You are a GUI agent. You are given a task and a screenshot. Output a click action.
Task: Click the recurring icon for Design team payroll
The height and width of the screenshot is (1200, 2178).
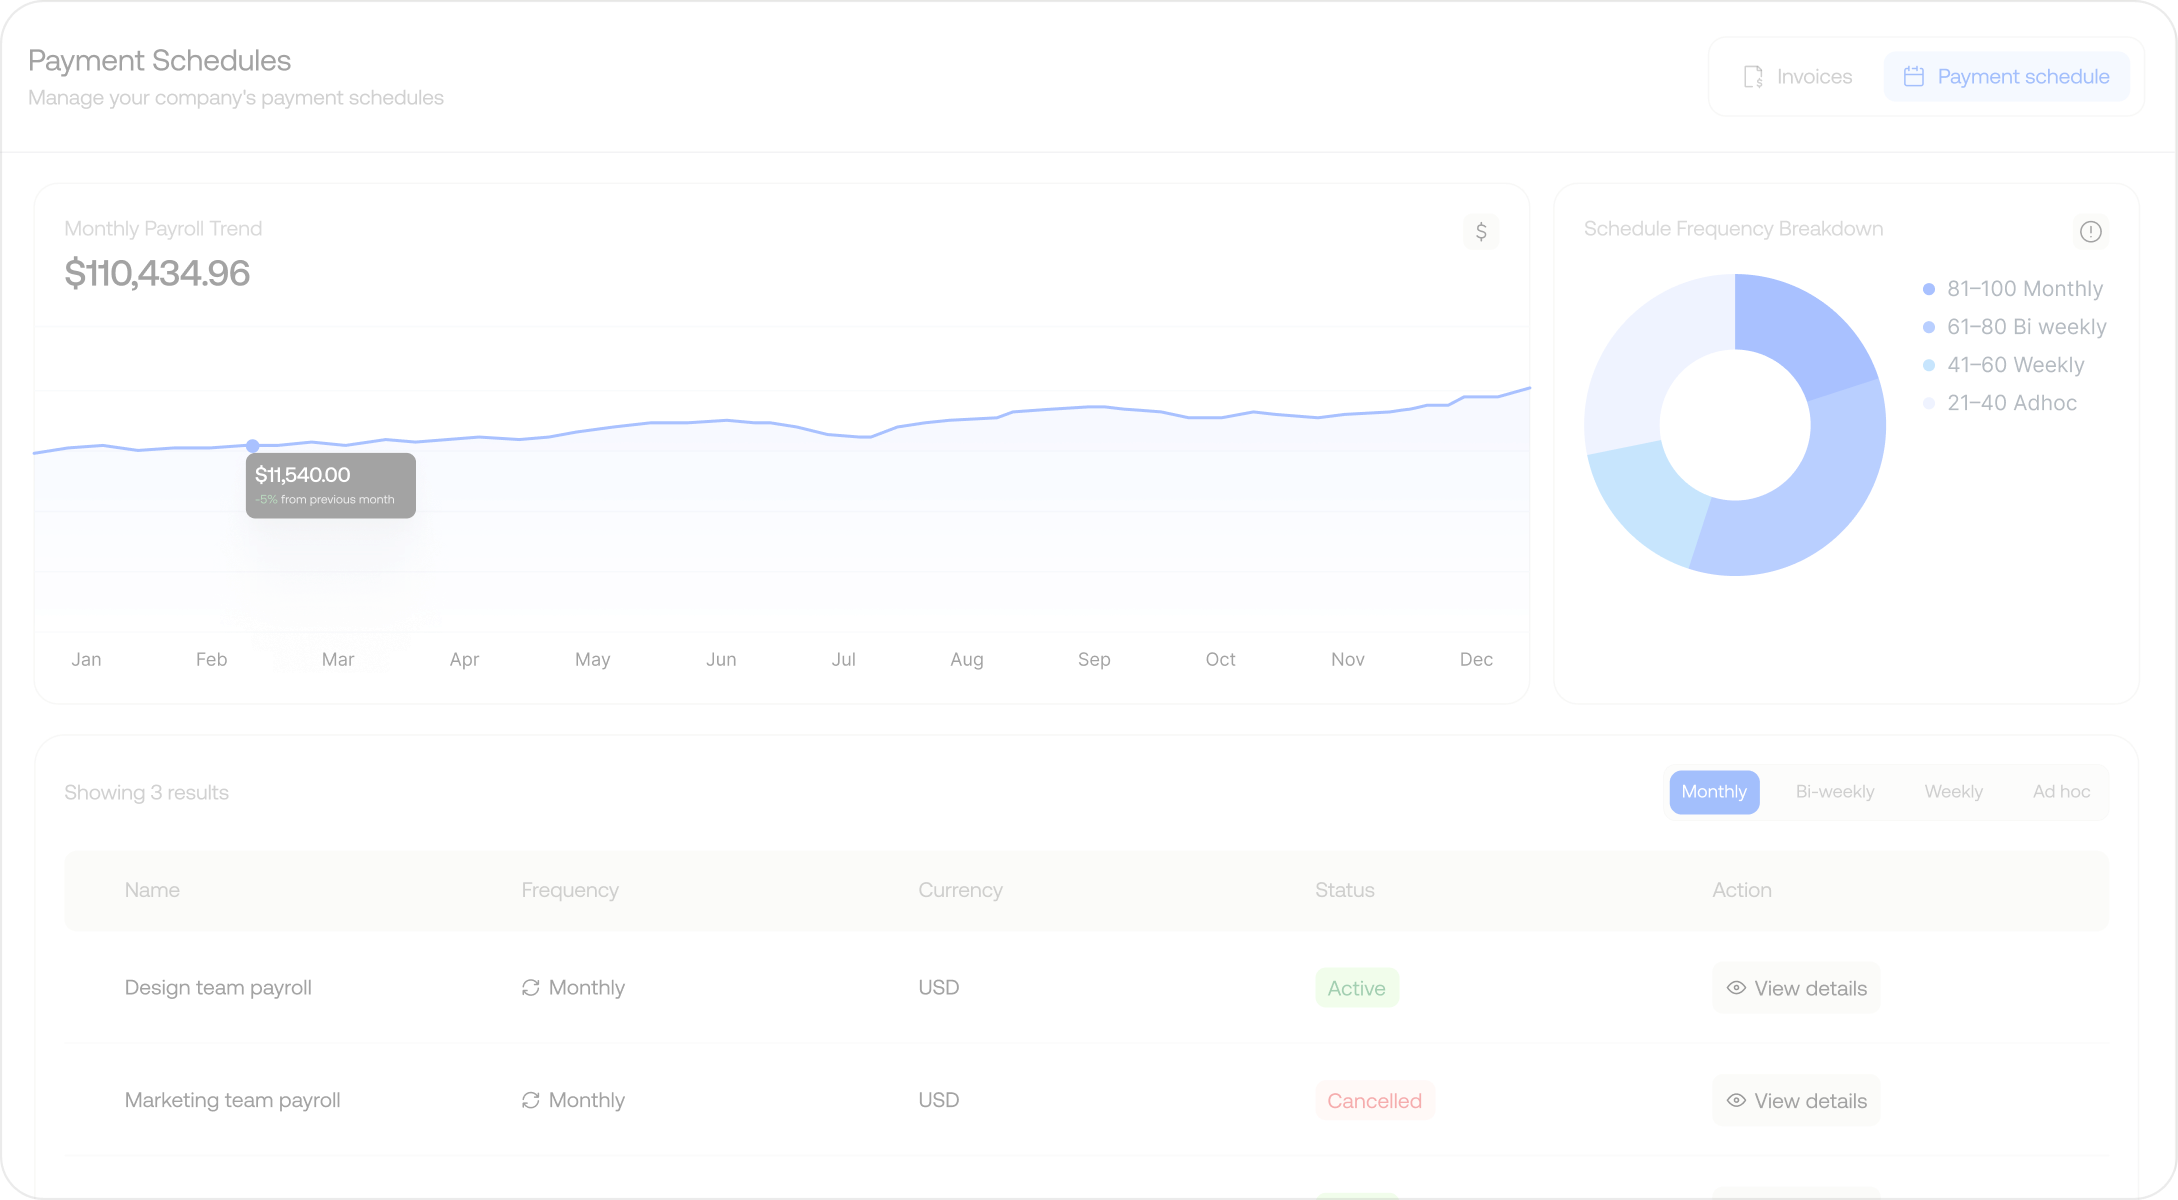tap(531, 988)
